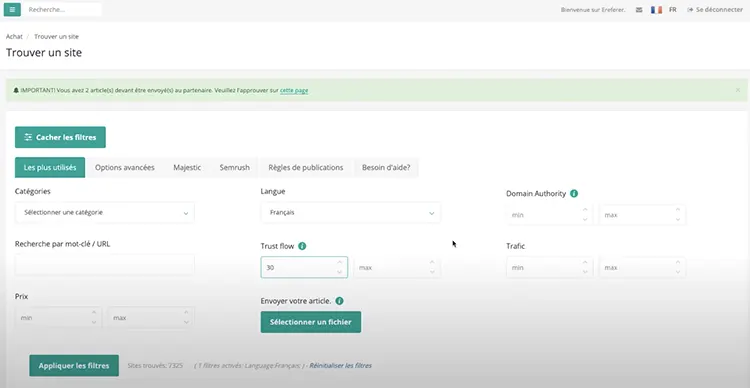Click the Trouver un site page heading

[44, 53]
